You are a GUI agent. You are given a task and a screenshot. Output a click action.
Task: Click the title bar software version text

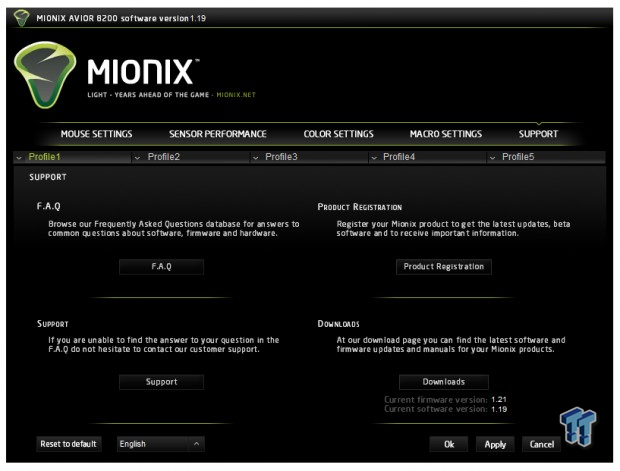coord(121,18)
